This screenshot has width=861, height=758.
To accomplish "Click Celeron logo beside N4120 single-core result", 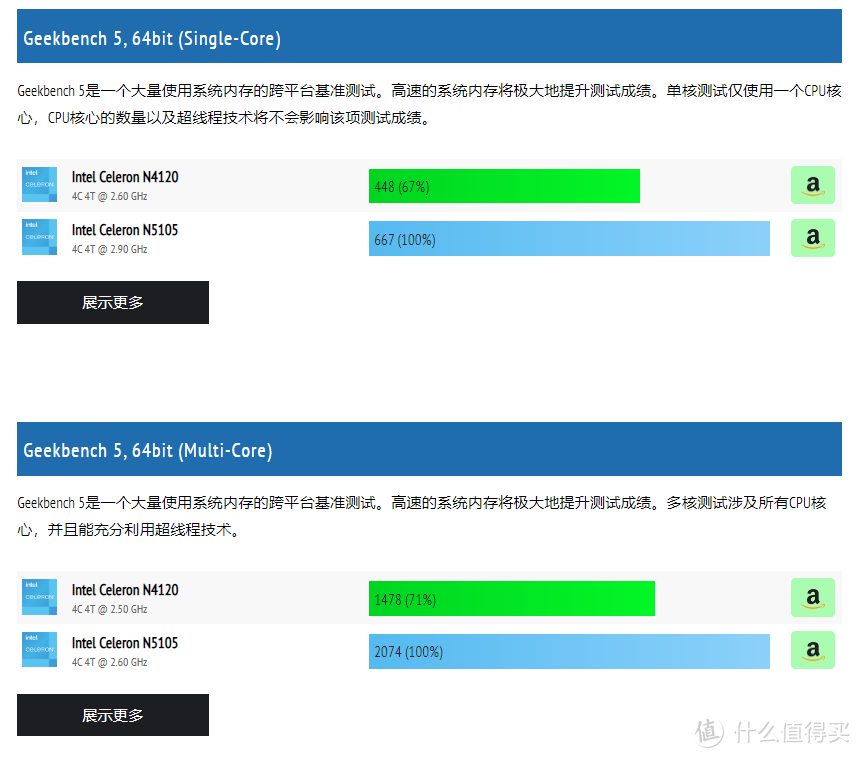I will coord(40,185).
